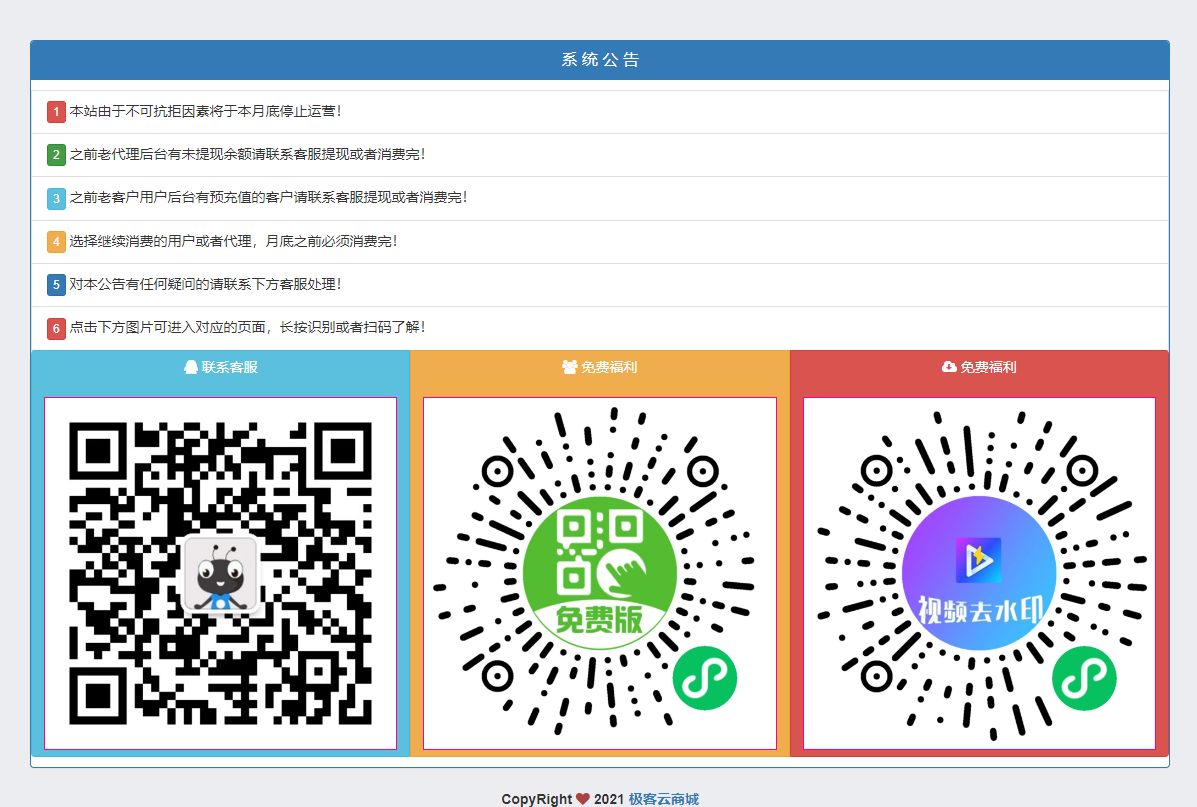
Task: Open the 视频去水印 mini-program code image
Action: [979, 573]
